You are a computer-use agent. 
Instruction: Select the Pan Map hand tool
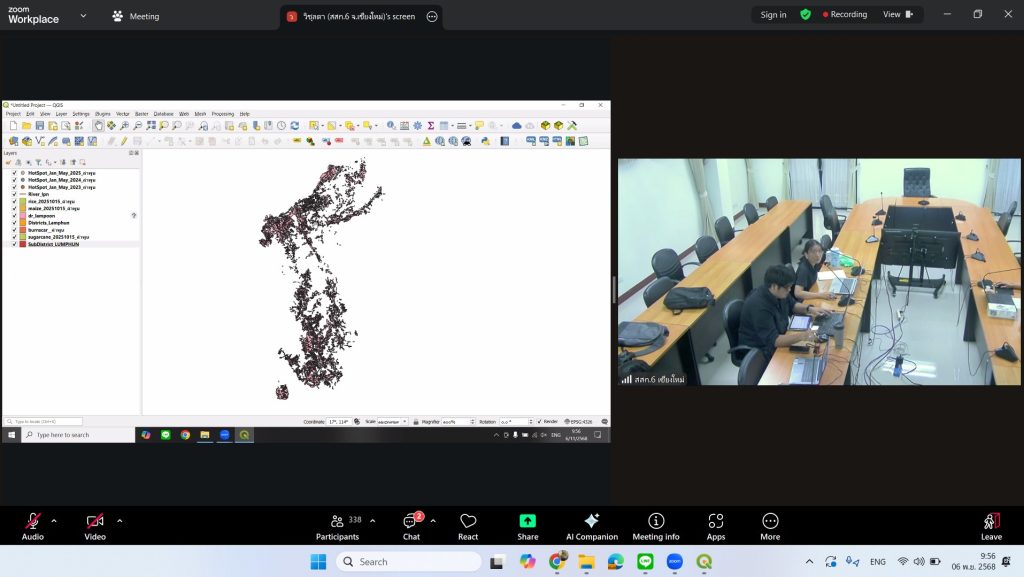(x=99, y=126)
